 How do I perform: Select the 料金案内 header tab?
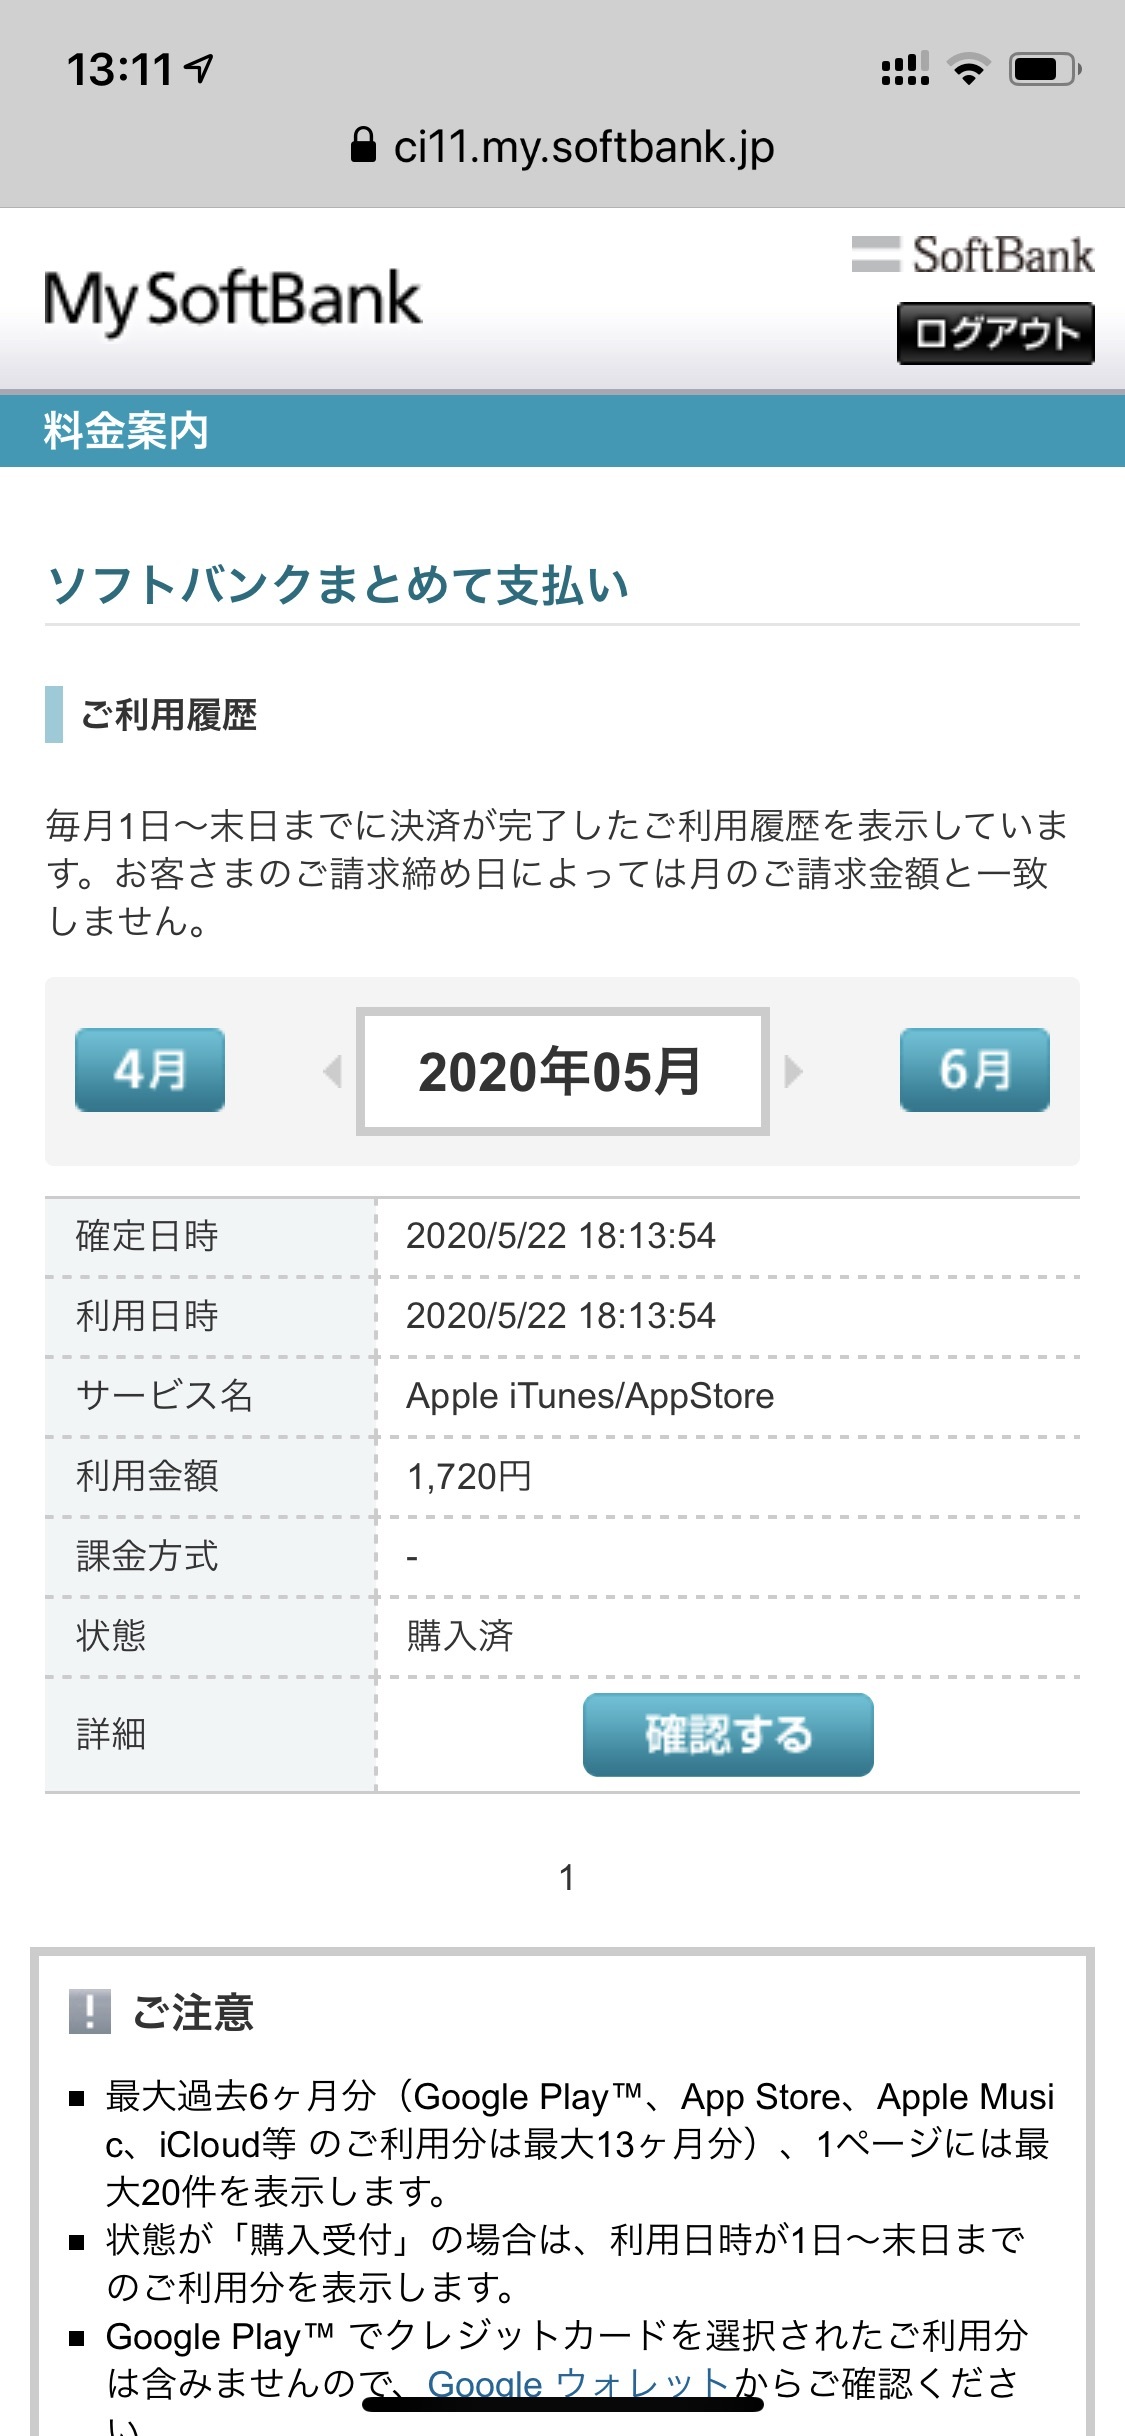tap(126, 431)
